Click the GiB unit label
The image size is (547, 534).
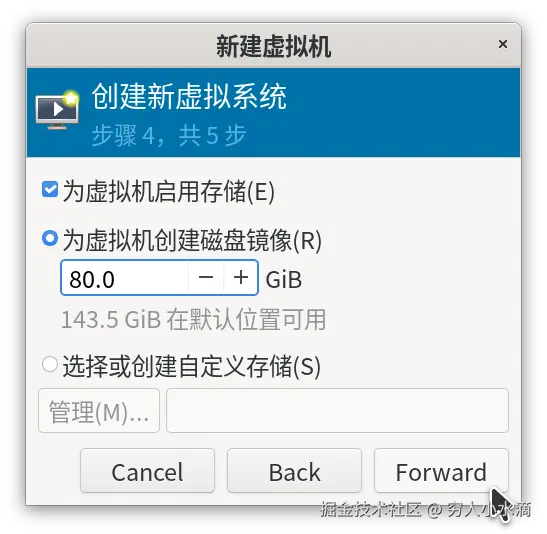(284, 279)
